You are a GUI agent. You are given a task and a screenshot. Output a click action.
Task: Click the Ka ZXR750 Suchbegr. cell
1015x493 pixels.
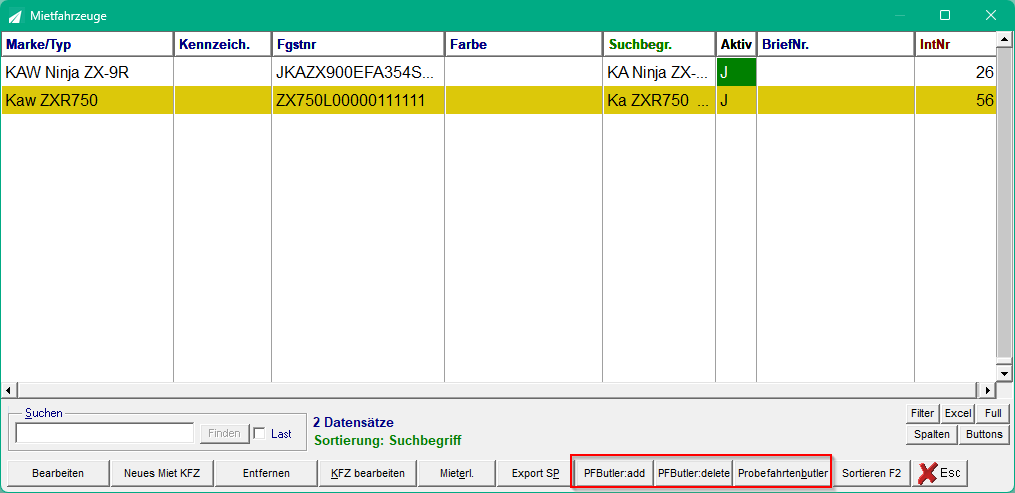click(x=659, y=100)
